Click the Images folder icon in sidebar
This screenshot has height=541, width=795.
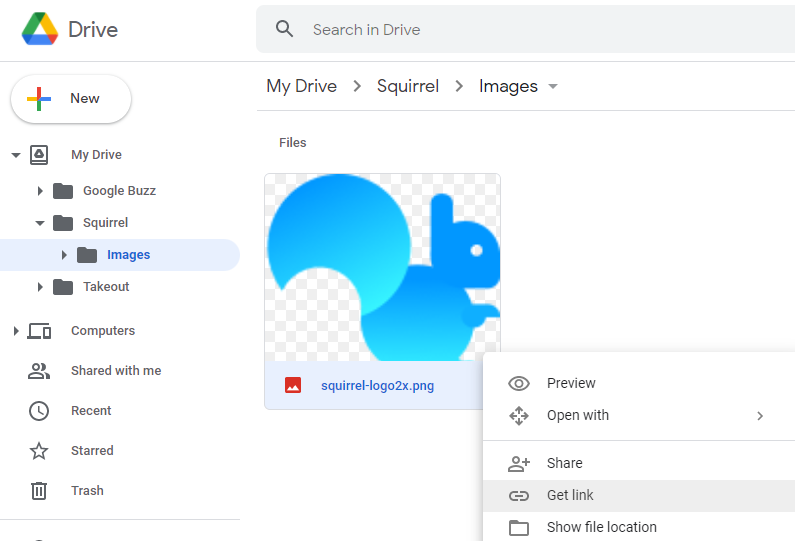click(87, 255)
